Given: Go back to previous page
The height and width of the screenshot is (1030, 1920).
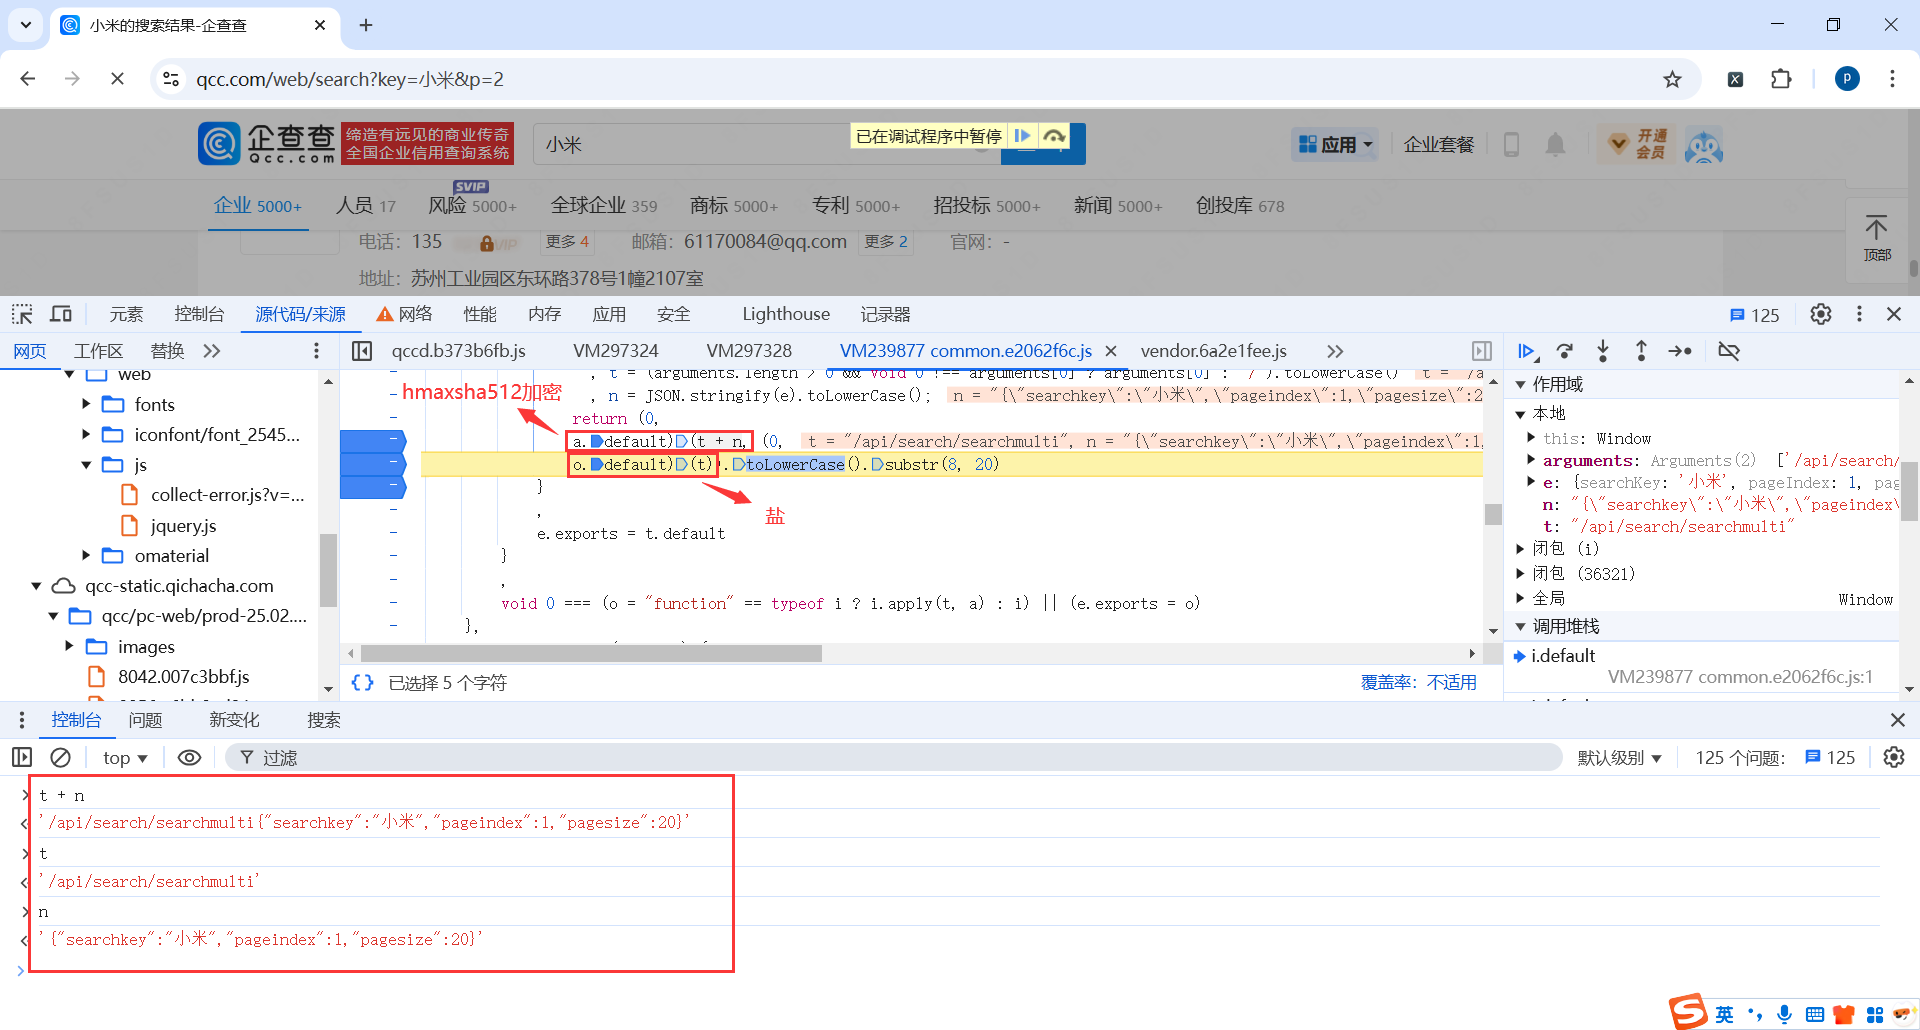Looking at the screenshot, I should (28, 79).
